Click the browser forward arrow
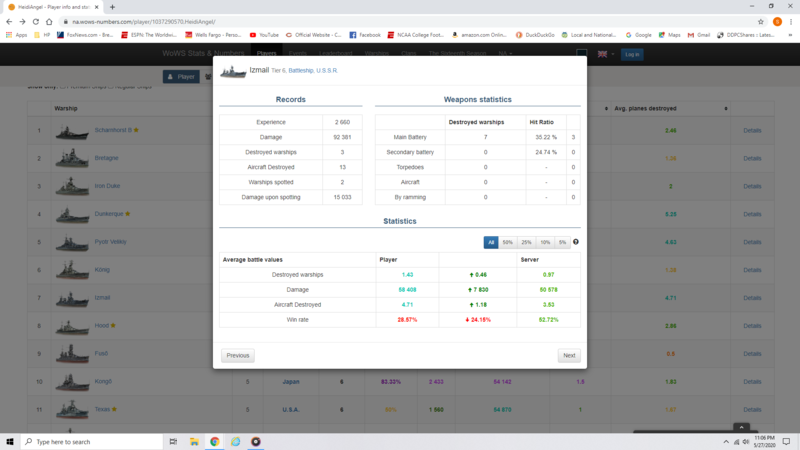This screenshot has width=800, height=450. pyautogui.click(x=22, y=22)
